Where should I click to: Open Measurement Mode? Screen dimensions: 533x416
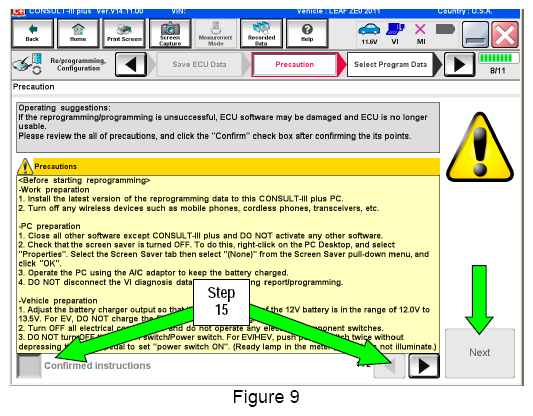(216, 33)
